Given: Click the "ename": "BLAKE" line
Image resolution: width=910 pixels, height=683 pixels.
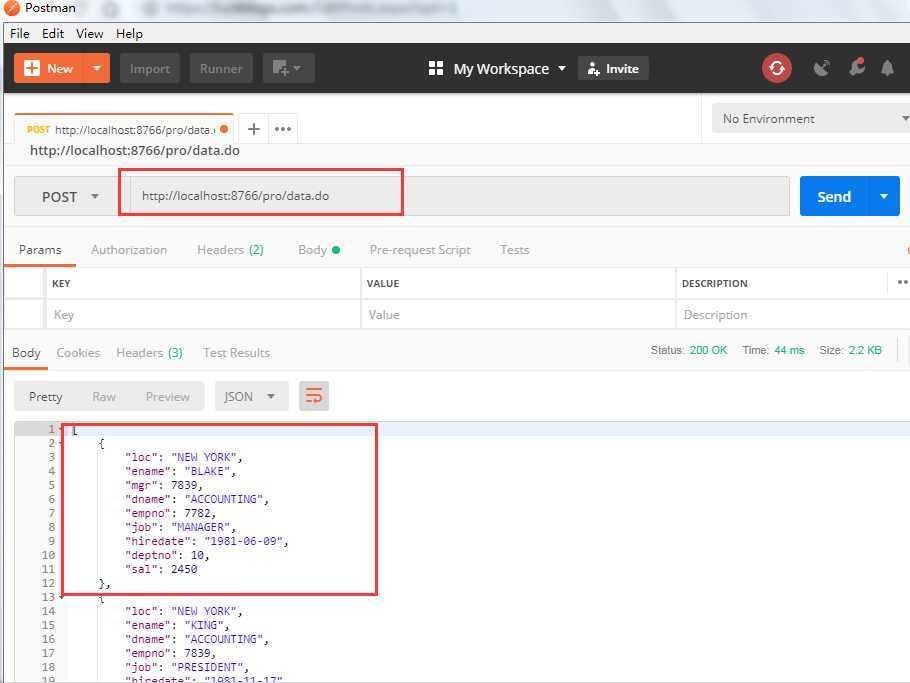Looking at the screenshot, I should click(x=180, y=471).
